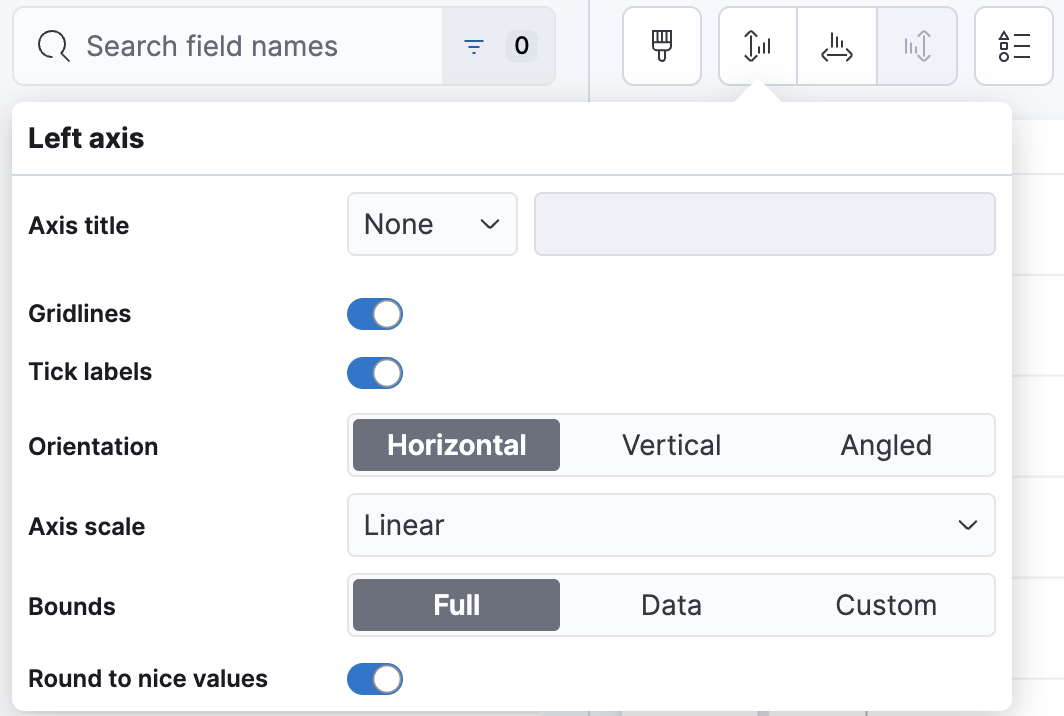Click the right axis settings icon
The height and width of the screenshot is (716, 1064).
[917, 46]
